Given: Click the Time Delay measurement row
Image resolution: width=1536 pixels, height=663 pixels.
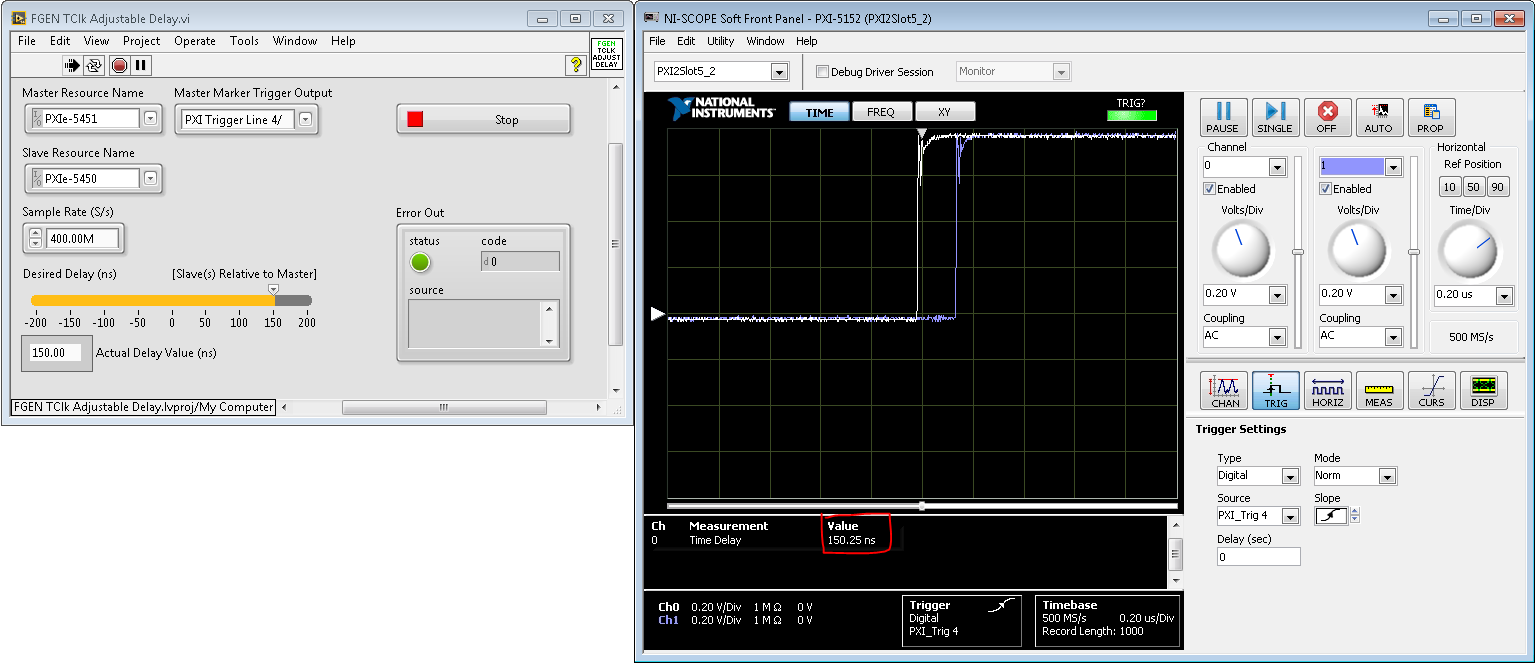Looking at the screenshot, I should pyautogui.click(x=776, y=540).
